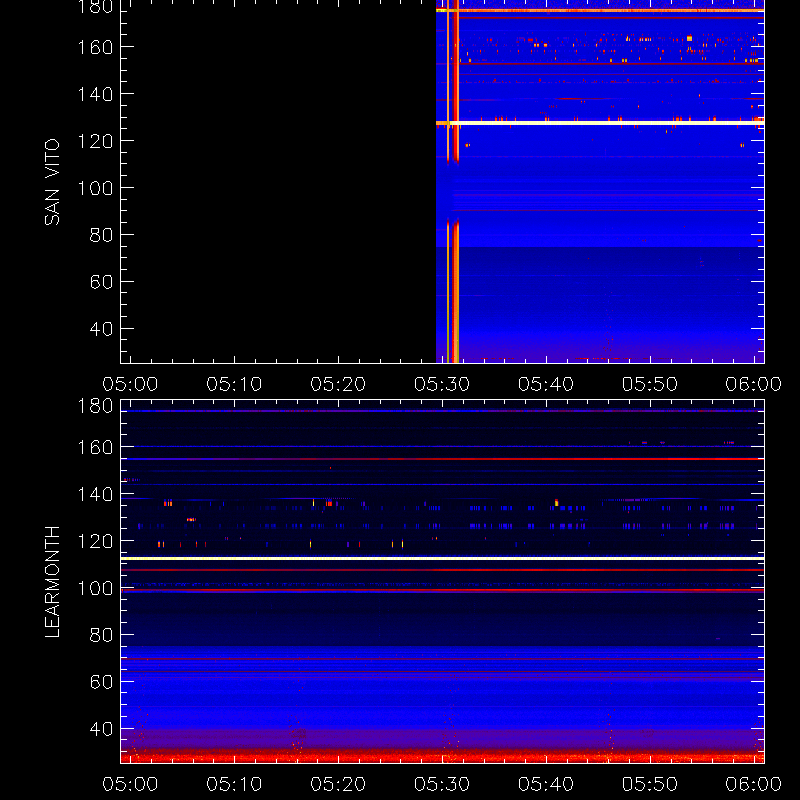The height and width of the screenshot is (800, 800).
Task: Click 06:00 time label under SAN VITO plot
Action: point(754,384)
